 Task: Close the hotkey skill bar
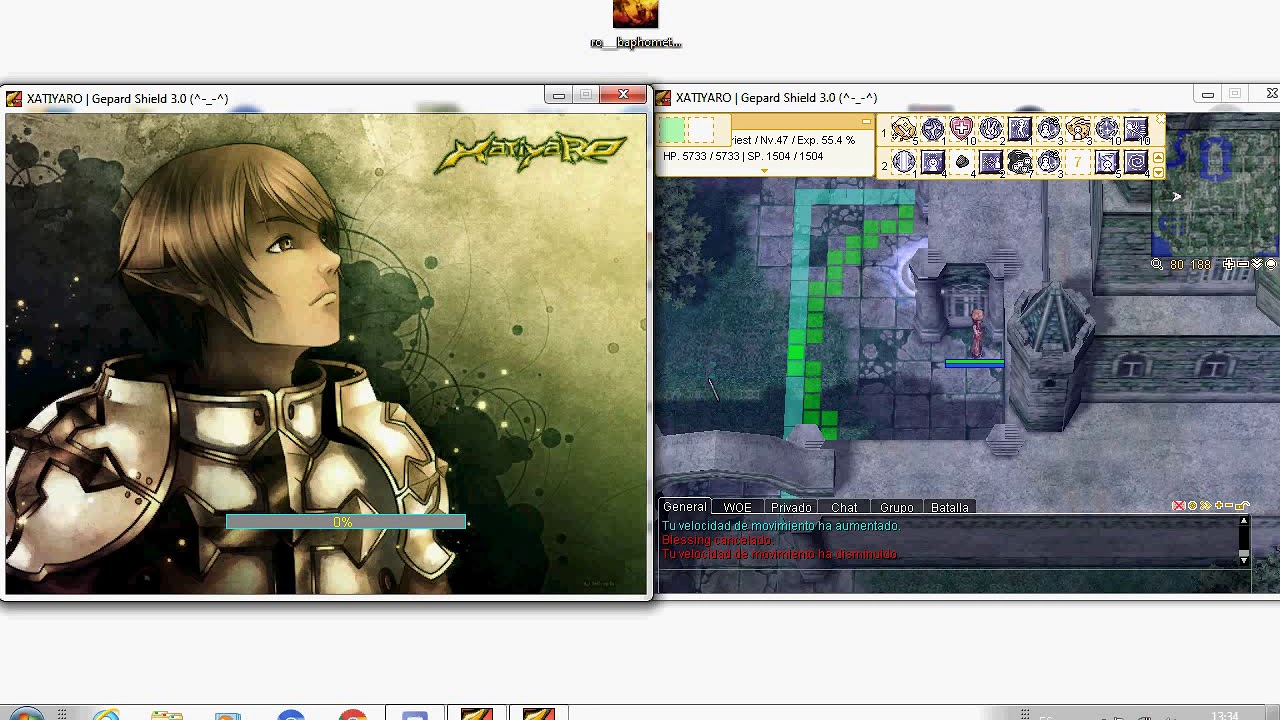click(x=1160, y=120)
